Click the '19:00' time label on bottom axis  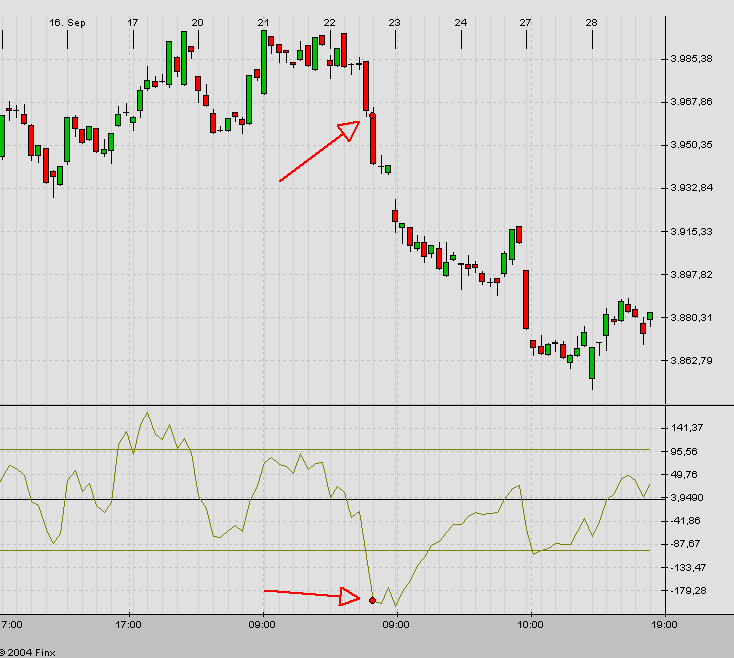tap(665, 624)
